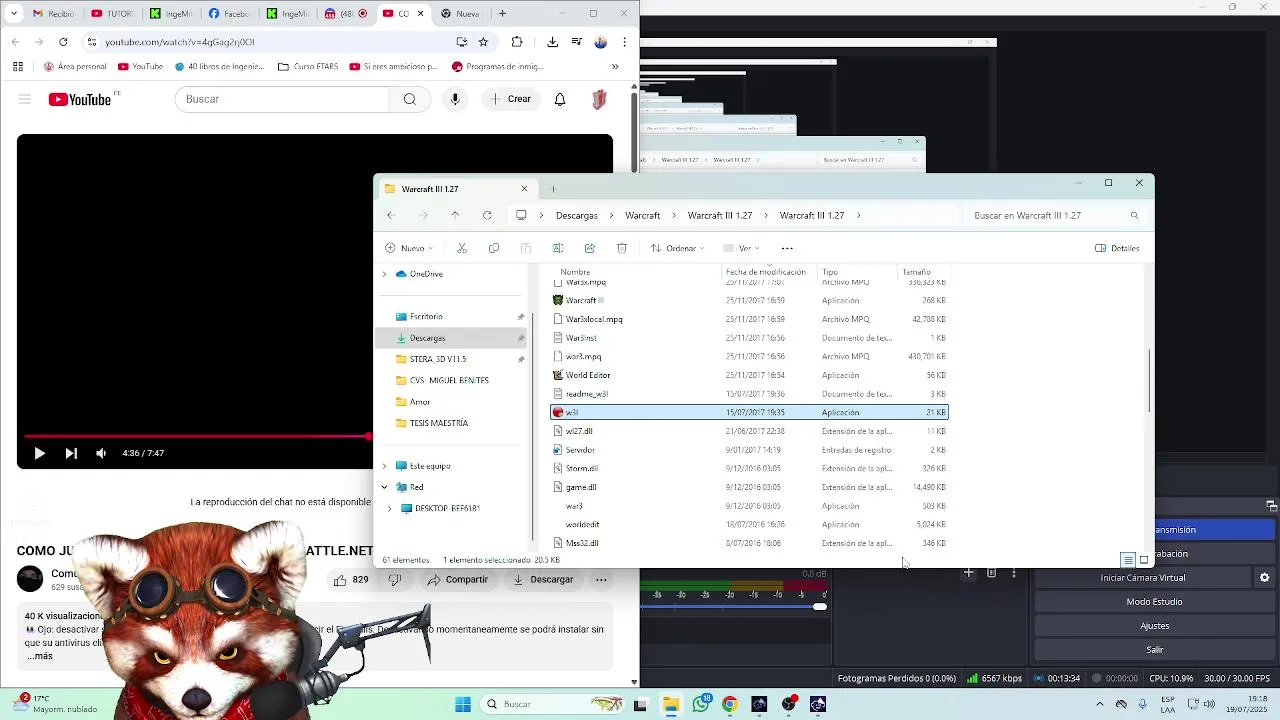Bookmark page with Chrome star icon

[483, 42]
